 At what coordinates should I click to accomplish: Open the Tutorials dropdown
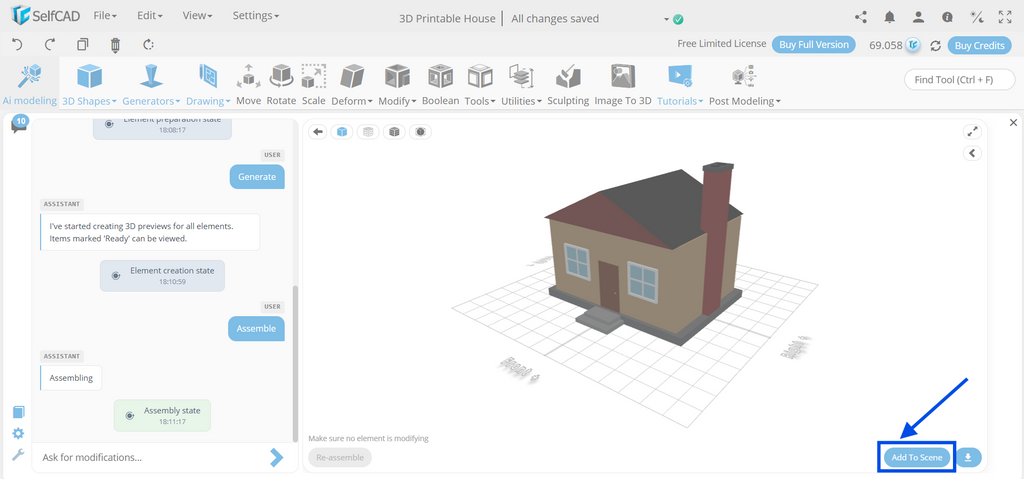tap(680, 85)
